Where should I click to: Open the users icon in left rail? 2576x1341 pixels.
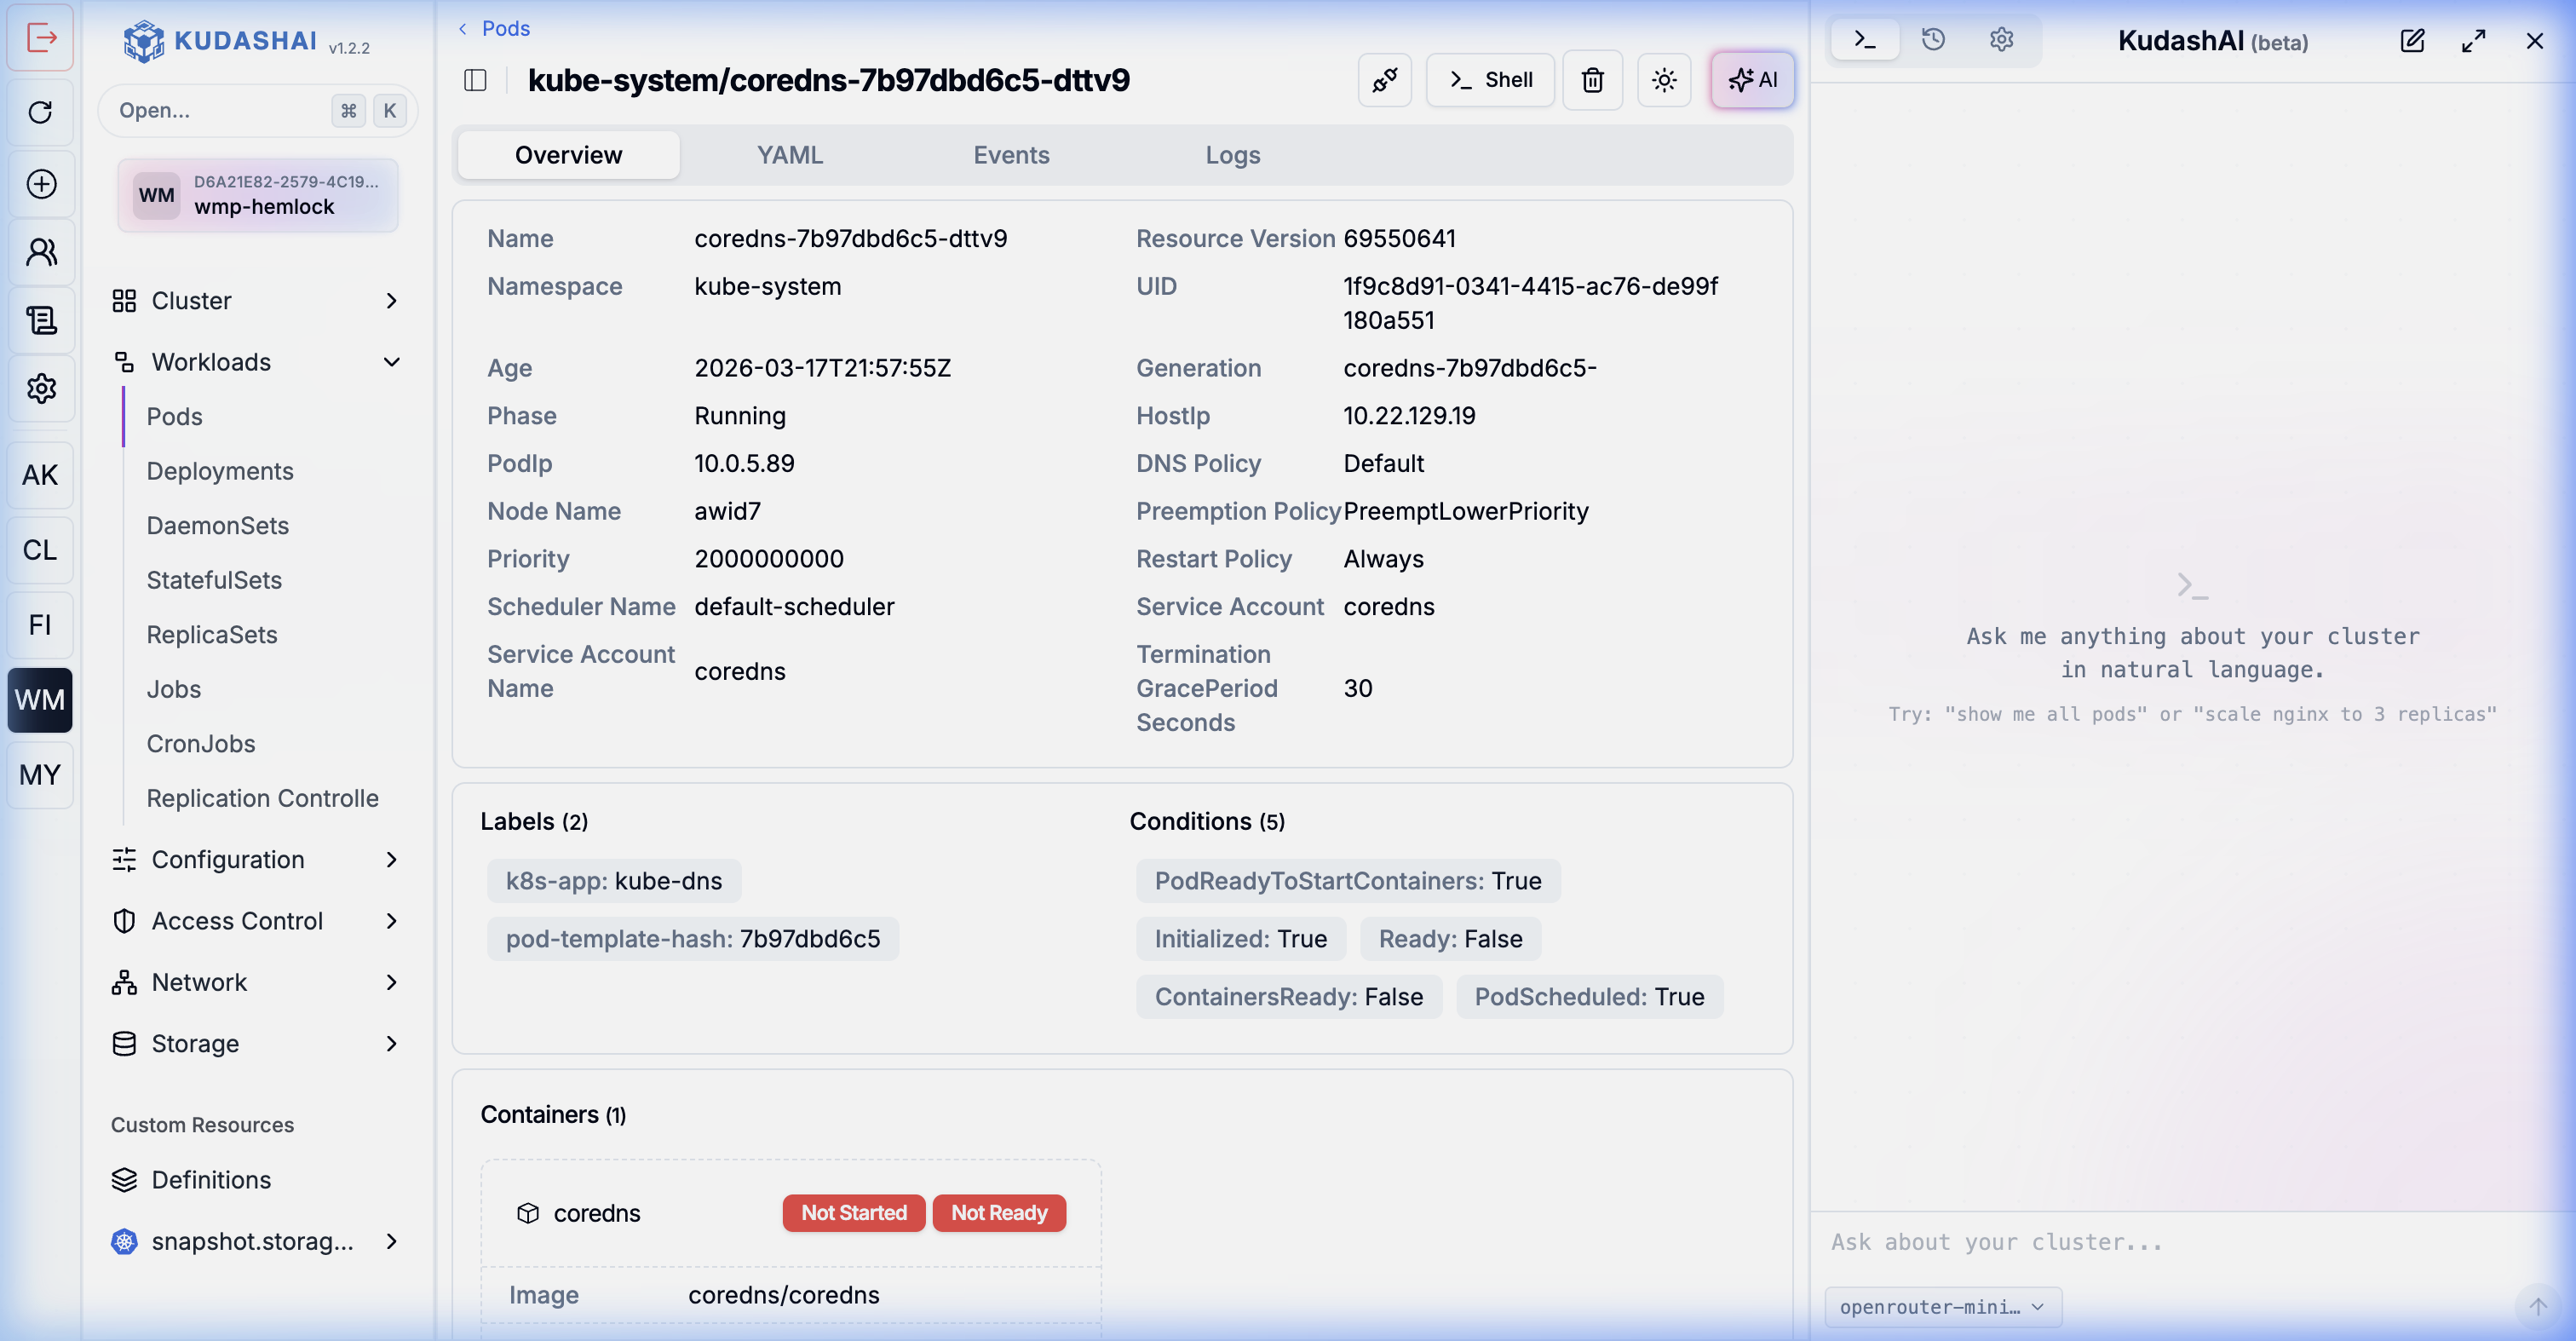coord(41,252)
